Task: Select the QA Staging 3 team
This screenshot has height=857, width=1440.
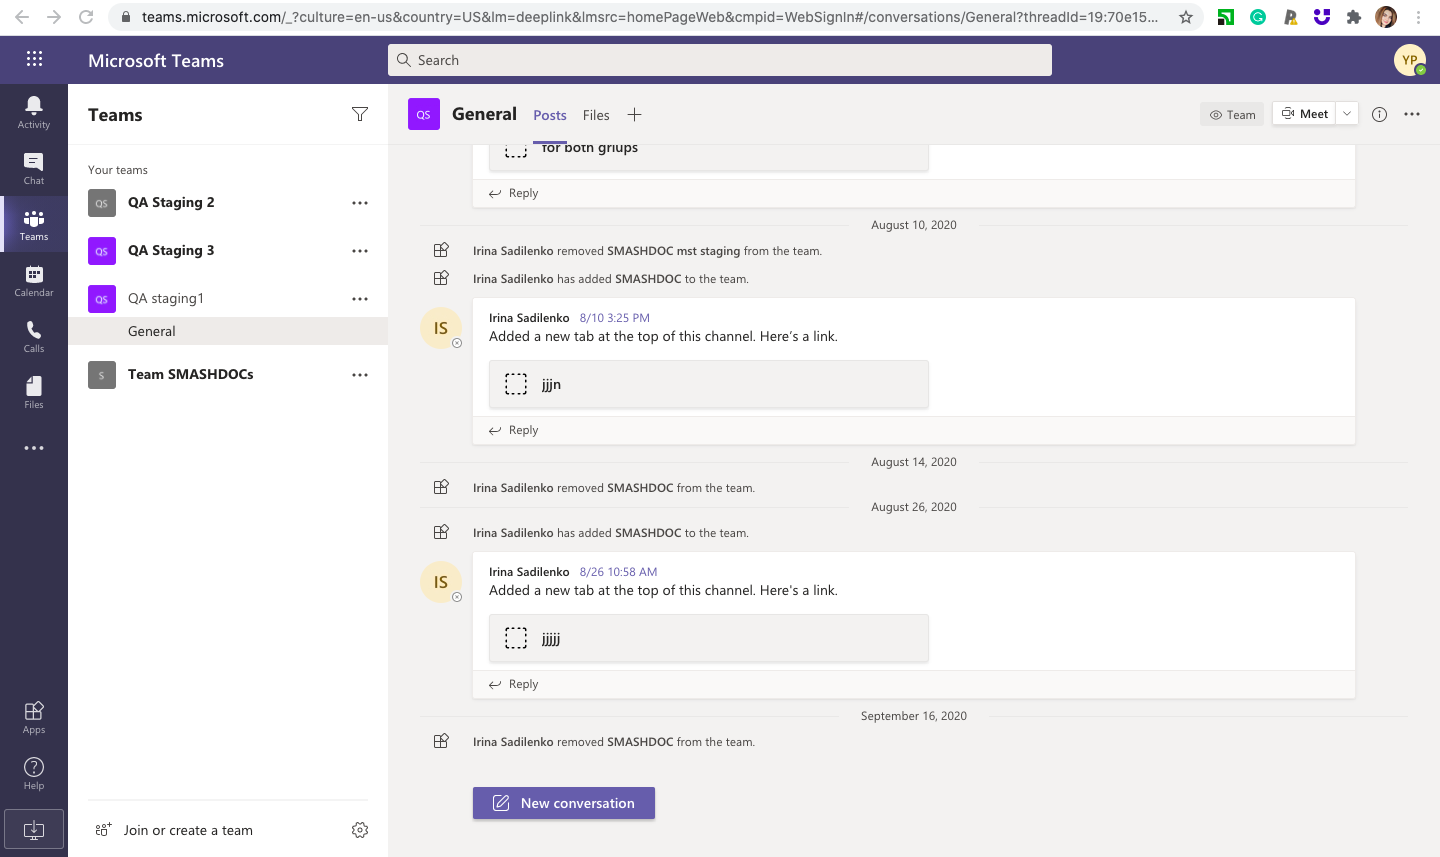Action: coord(228,251)
